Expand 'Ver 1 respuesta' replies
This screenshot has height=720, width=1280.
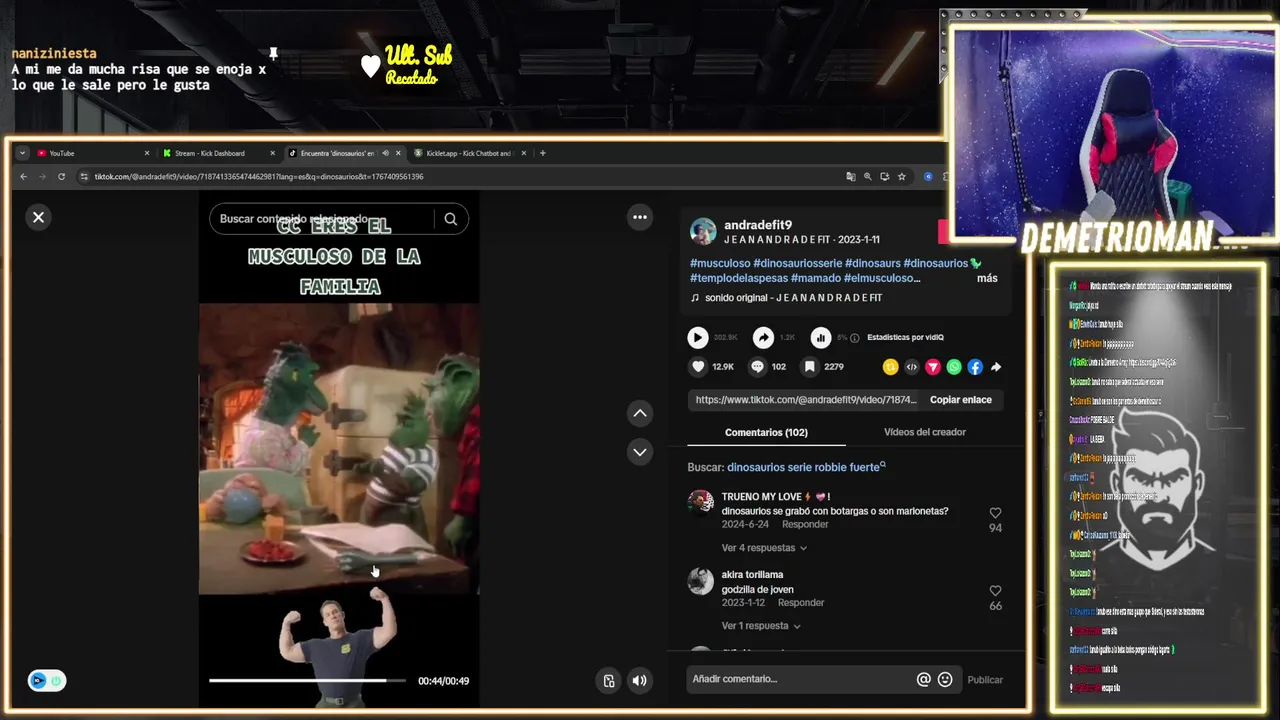click(761, 626)
